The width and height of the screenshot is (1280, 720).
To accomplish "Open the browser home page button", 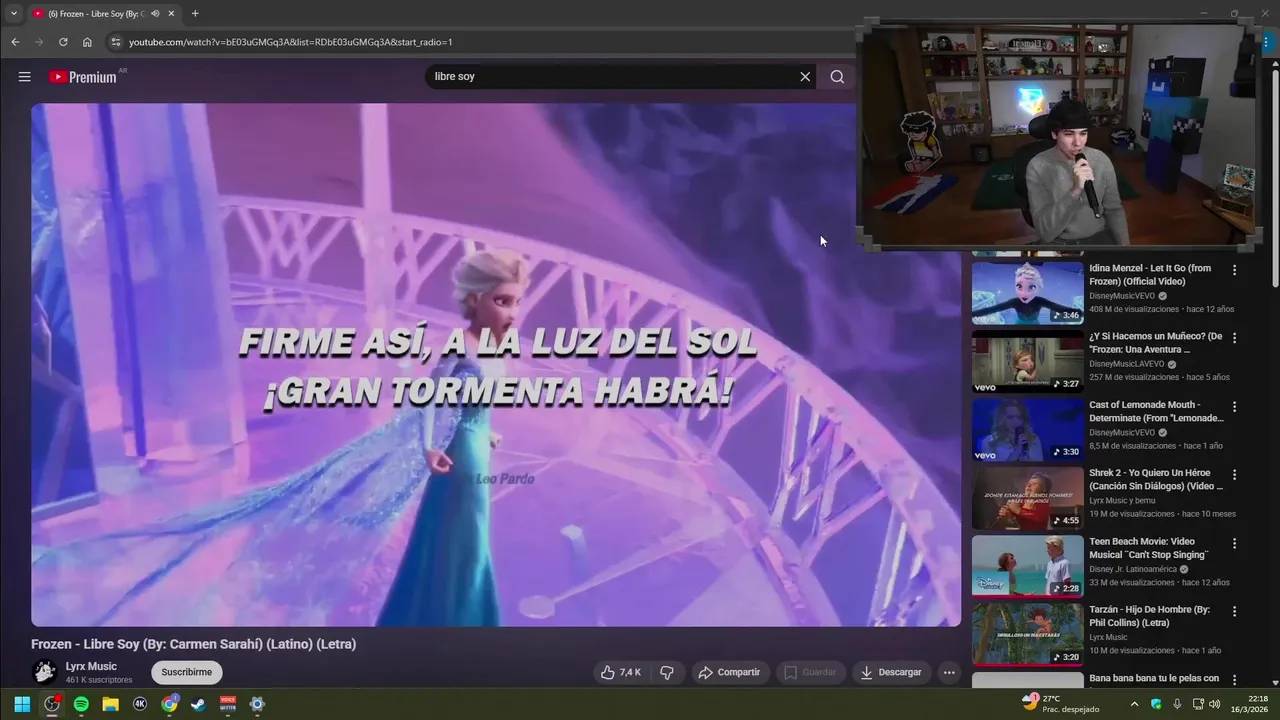I will [87, 42].
